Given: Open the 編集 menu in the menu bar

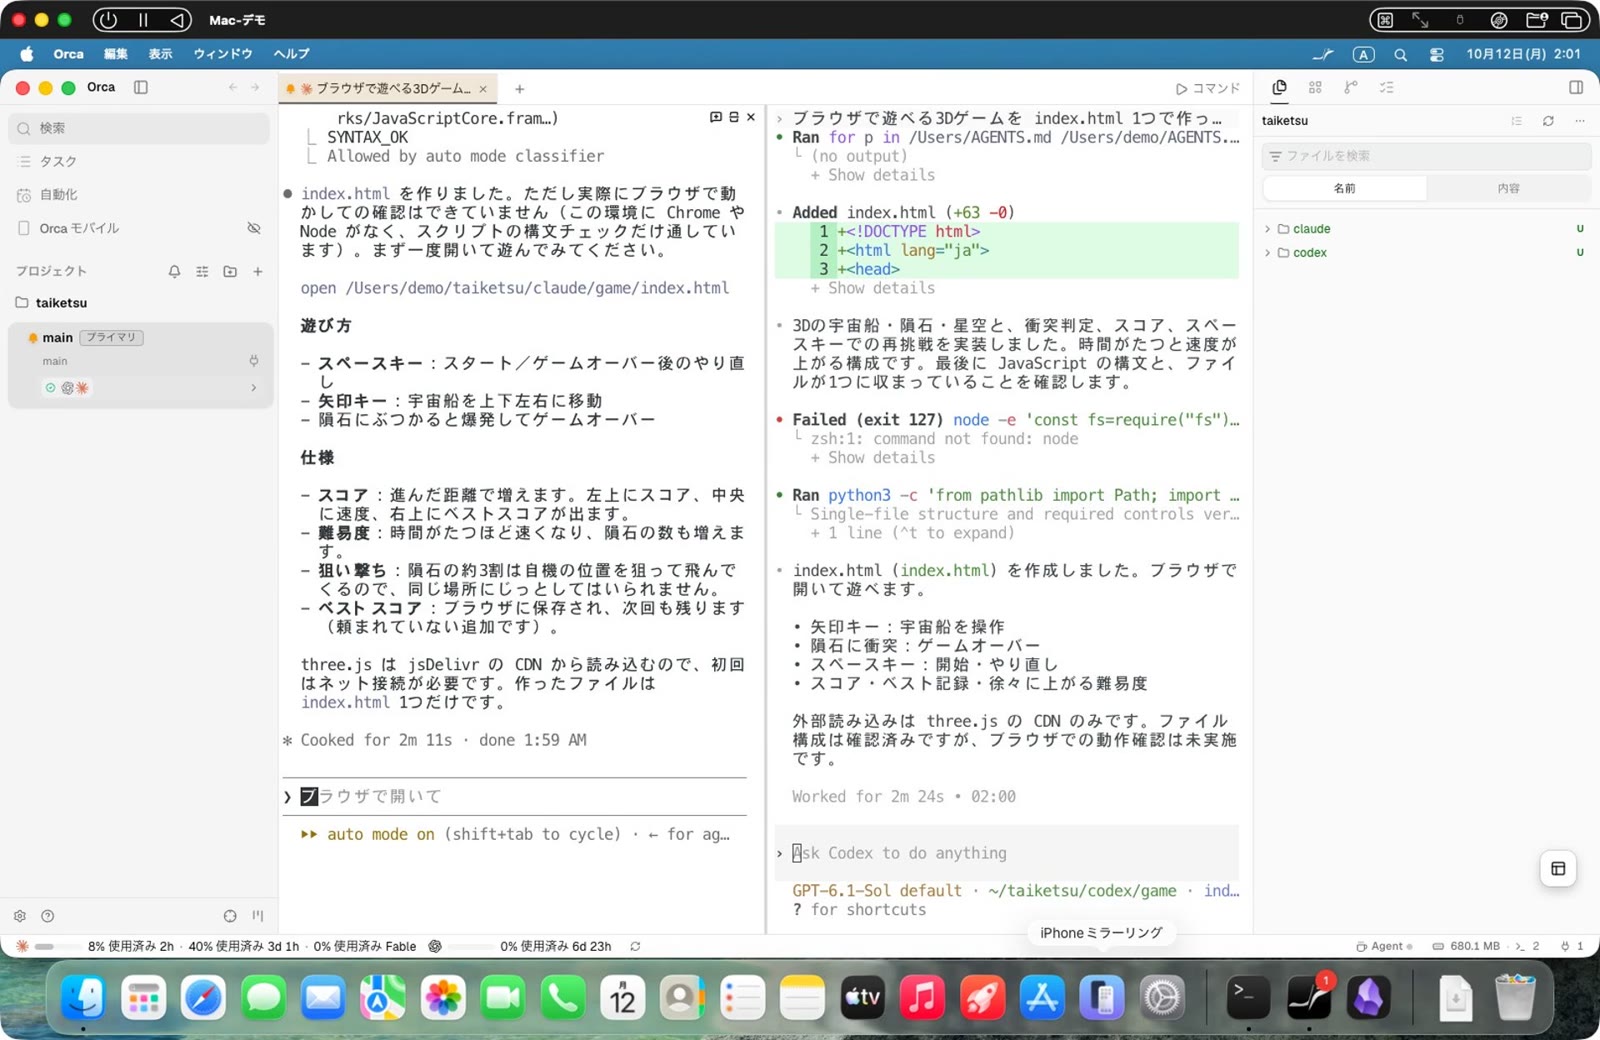Looking at the screenshot, I should click(x=116, y=54).
